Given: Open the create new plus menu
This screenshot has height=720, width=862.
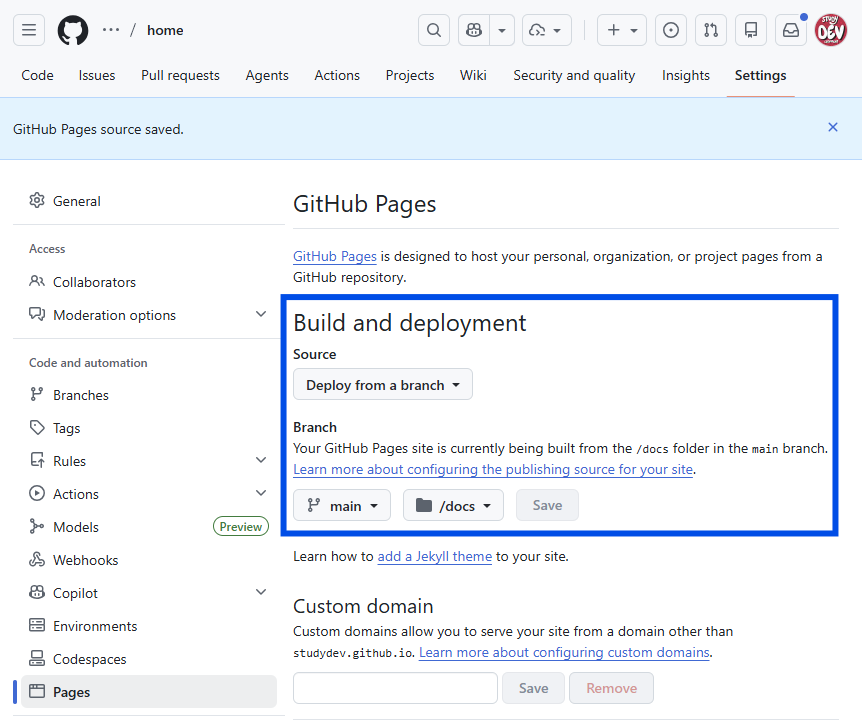Looking at the screenshot, I should [622, 30].
